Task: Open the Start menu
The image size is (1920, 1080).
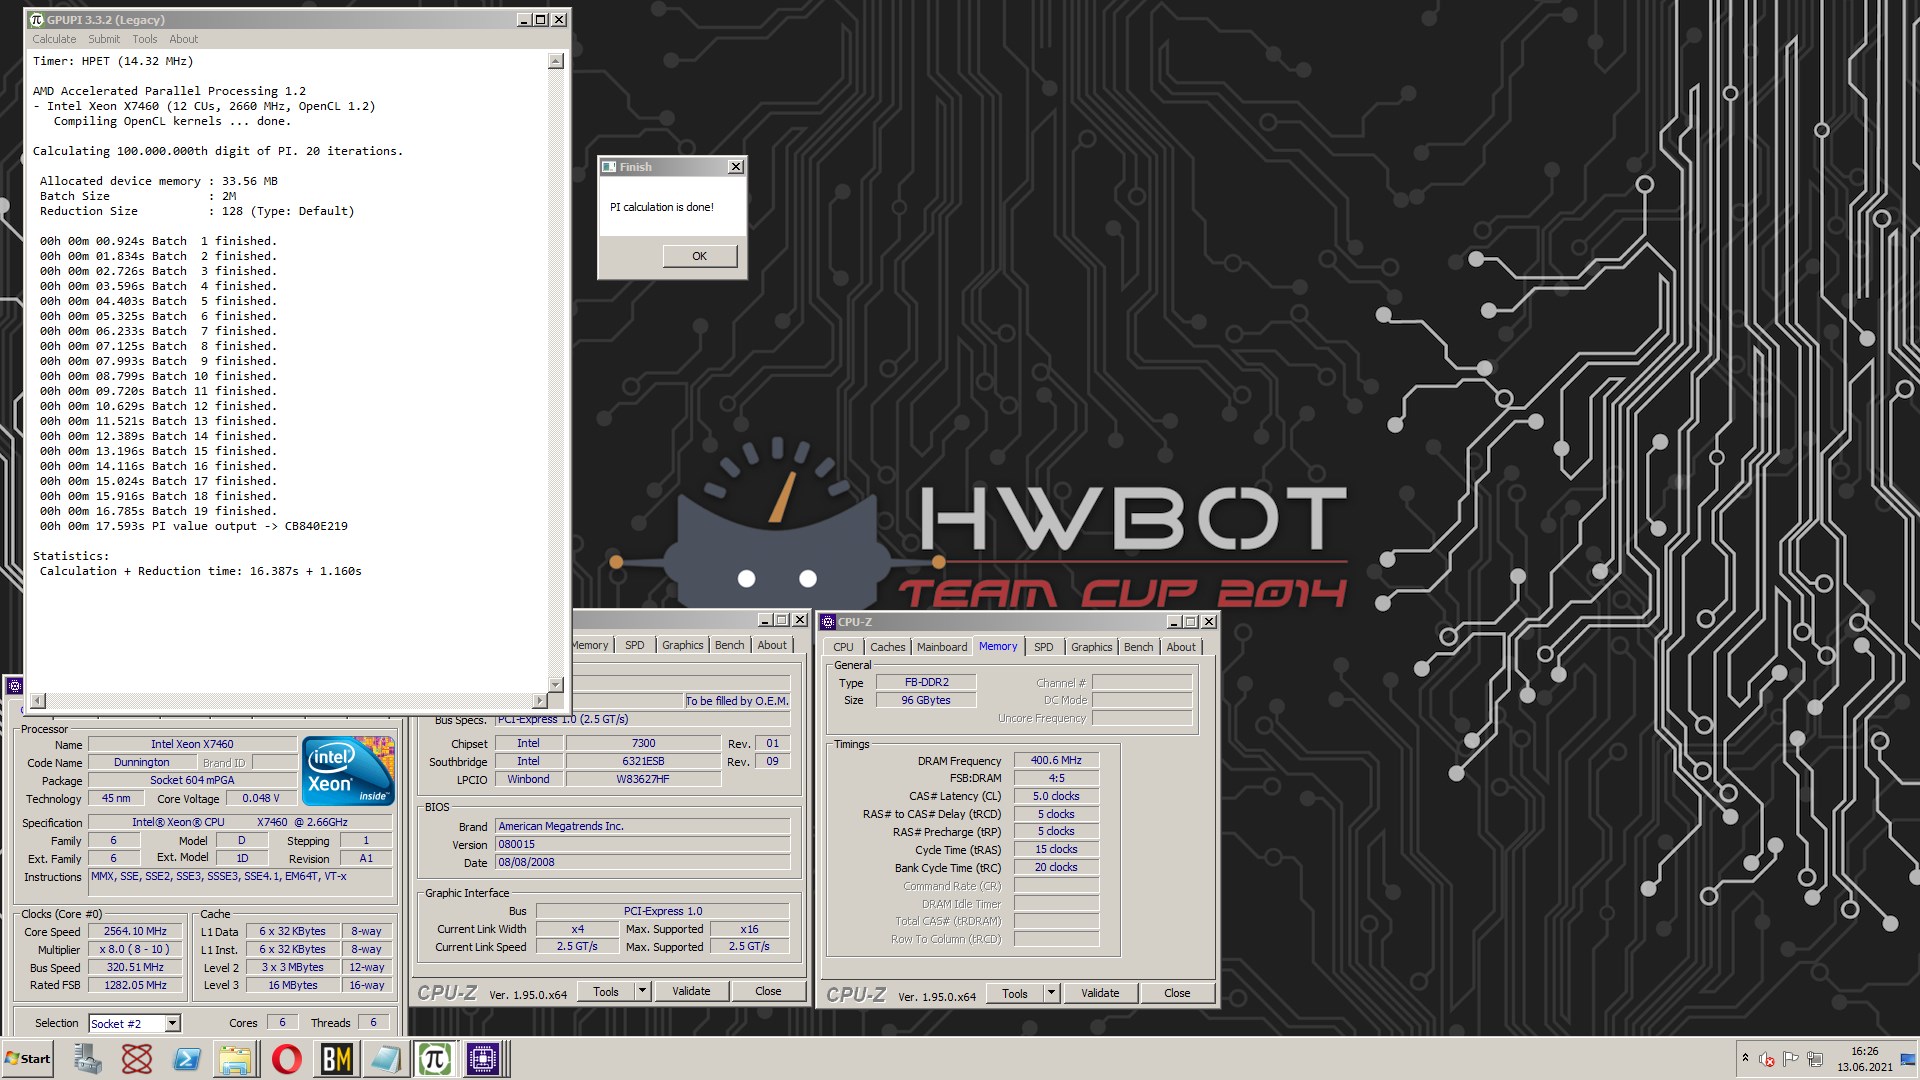Action: coord(27,1059)
